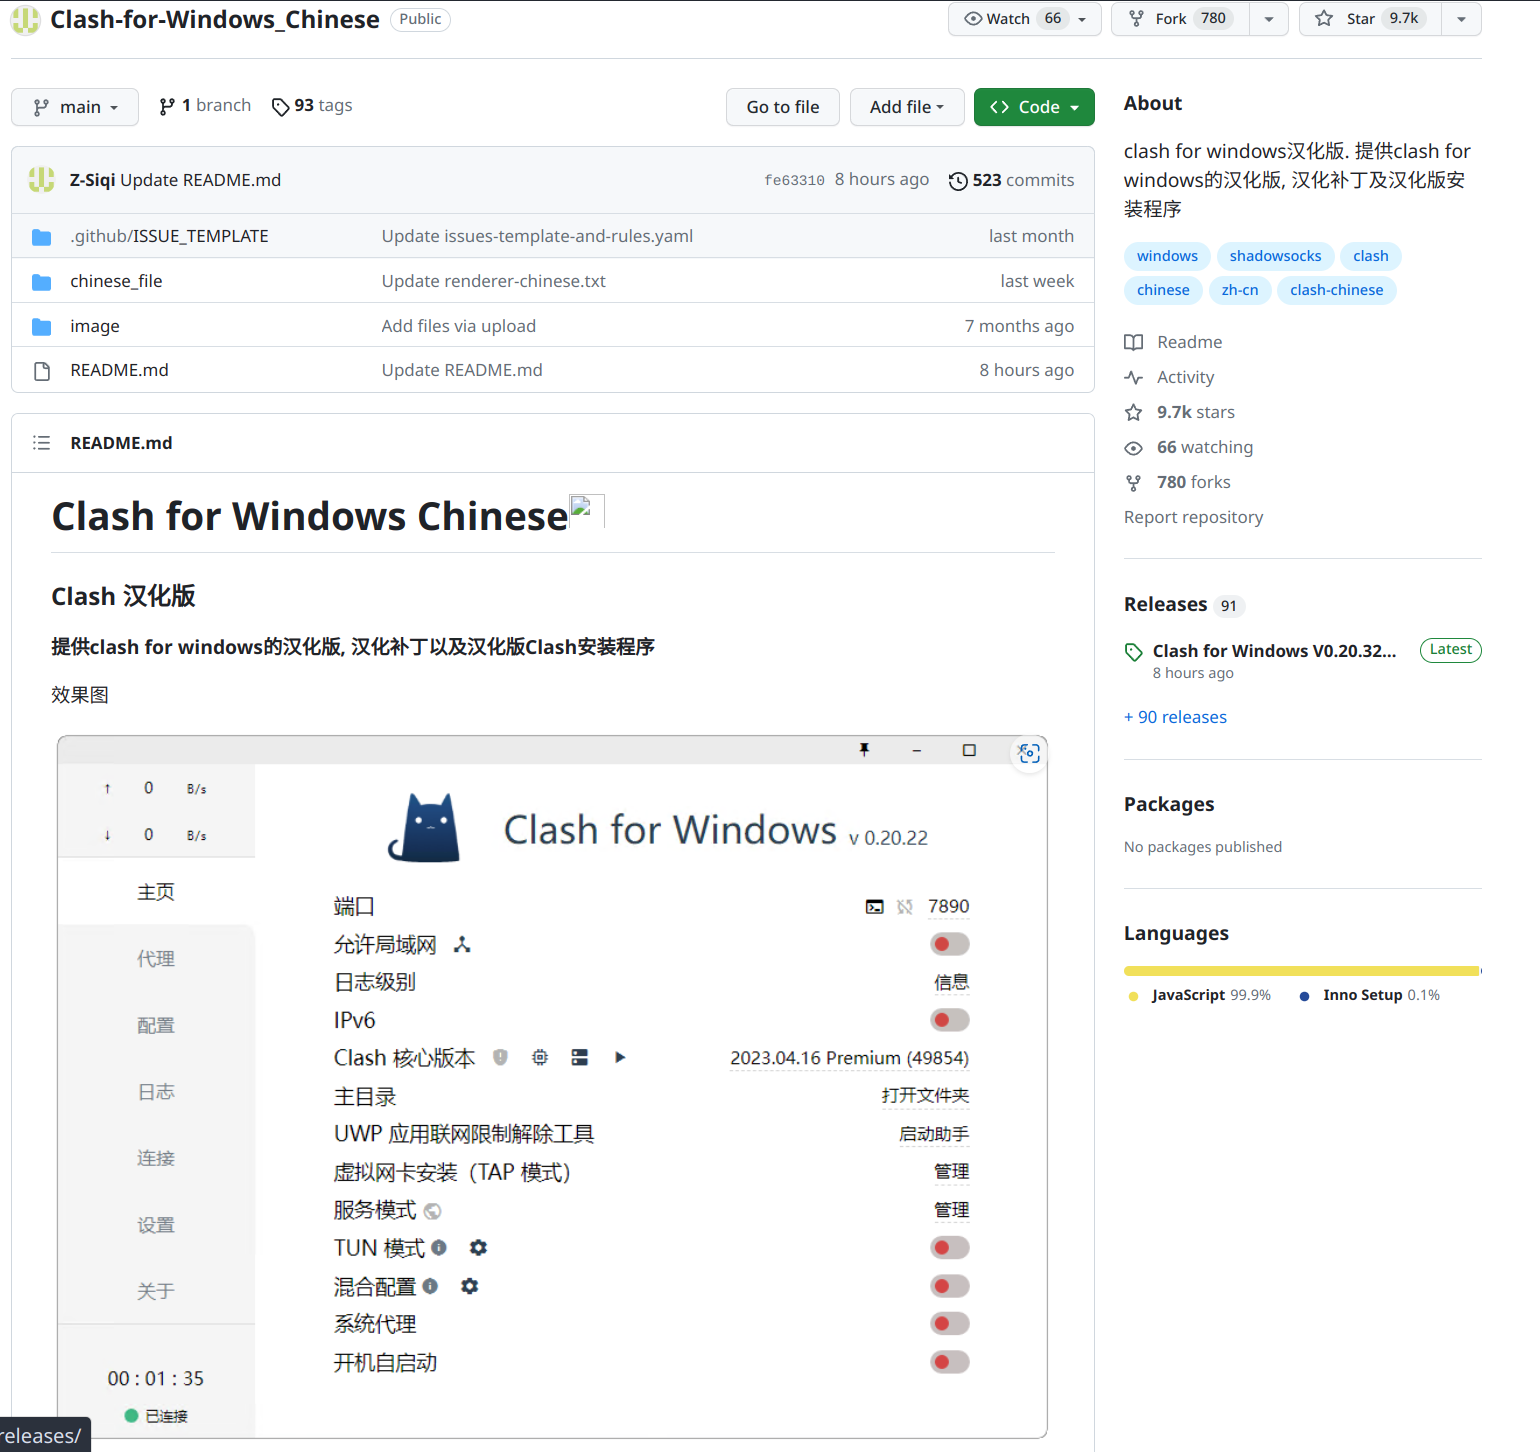Select 设置 in the Clash sidebar
1540x1452 pixels.
pyautogui.click(x=156, y=1224)
